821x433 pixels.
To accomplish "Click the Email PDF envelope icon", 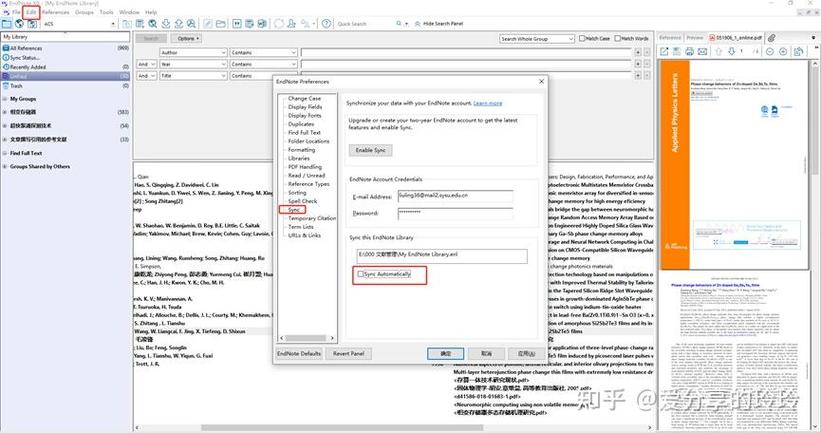I will point(703,51).
